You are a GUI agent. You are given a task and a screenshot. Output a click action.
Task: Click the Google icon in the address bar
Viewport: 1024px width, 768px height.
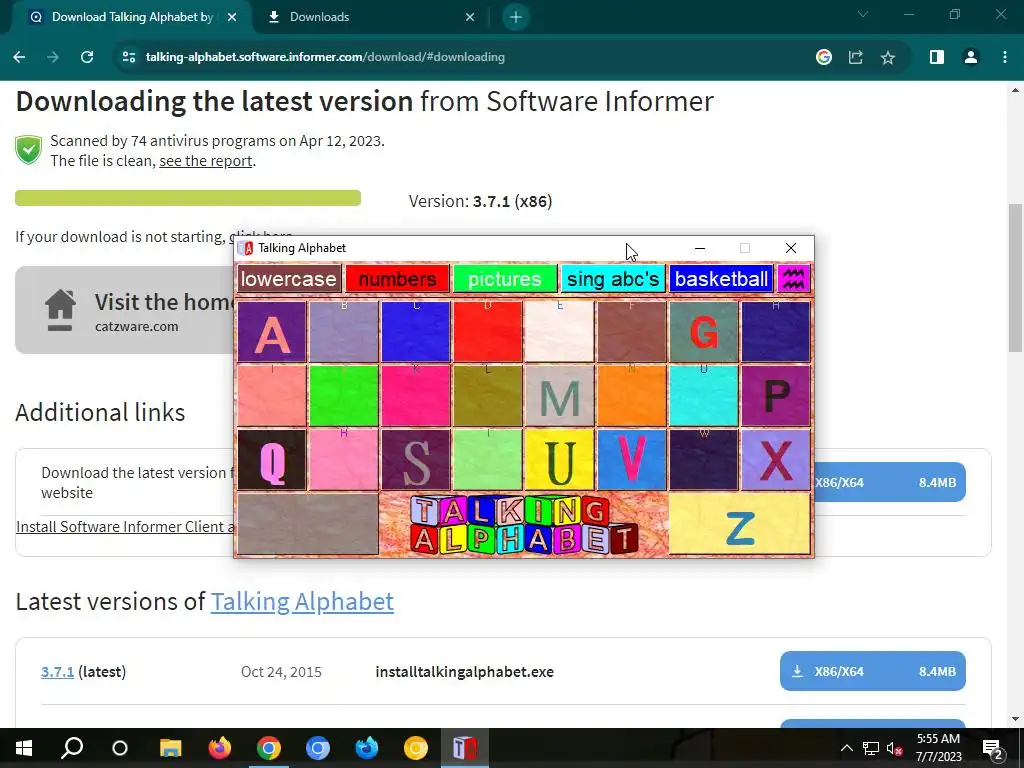pos(824,57)
